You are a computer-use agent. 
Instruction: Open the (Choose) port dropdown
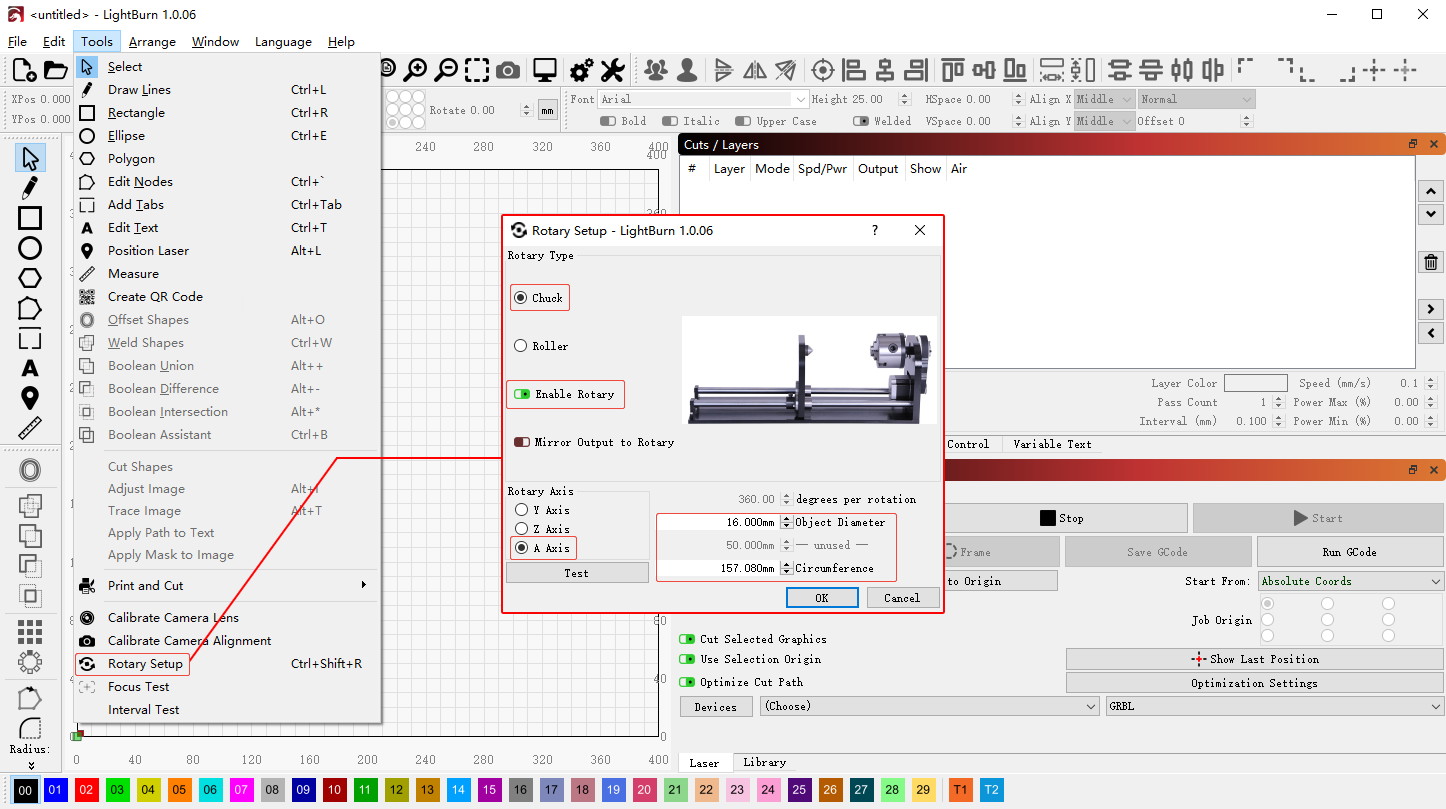point(929,706)
